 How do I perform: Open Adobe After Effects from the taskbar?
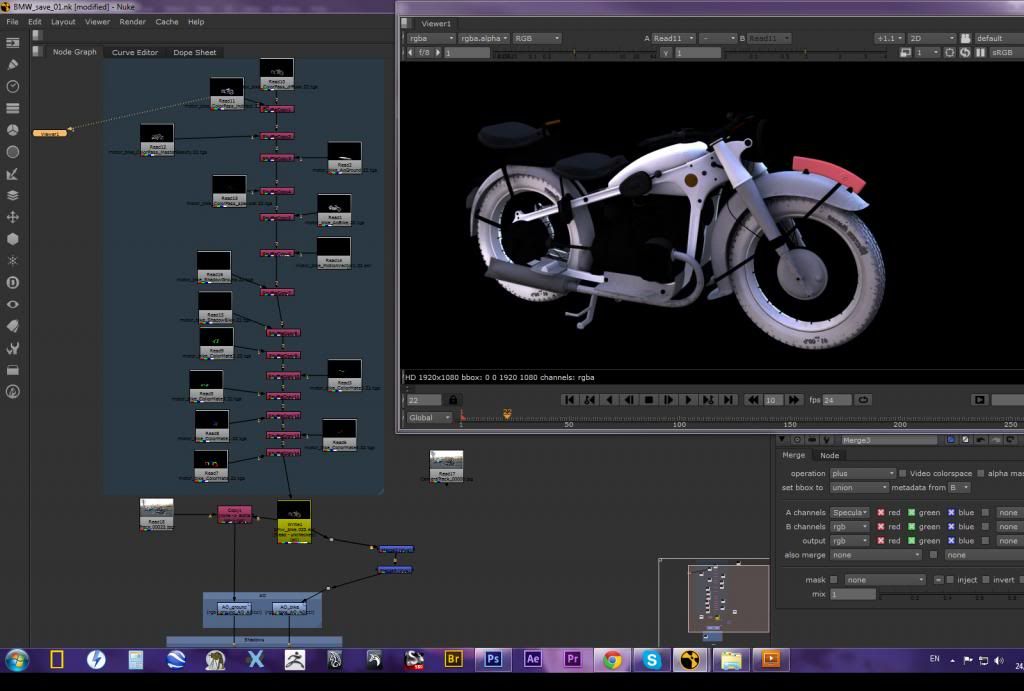pyautogui.click(x=533, y=660)
